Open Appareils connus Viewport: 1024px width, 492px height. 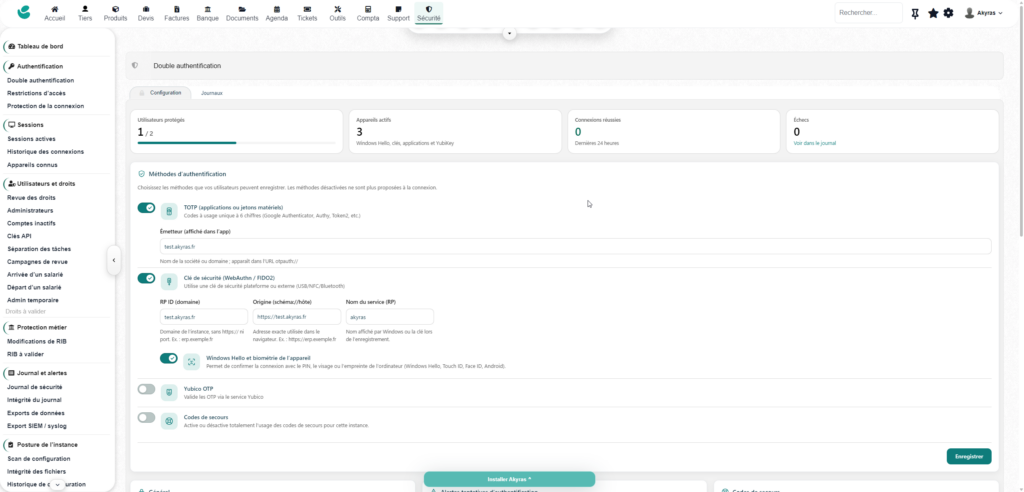[32, 165]
